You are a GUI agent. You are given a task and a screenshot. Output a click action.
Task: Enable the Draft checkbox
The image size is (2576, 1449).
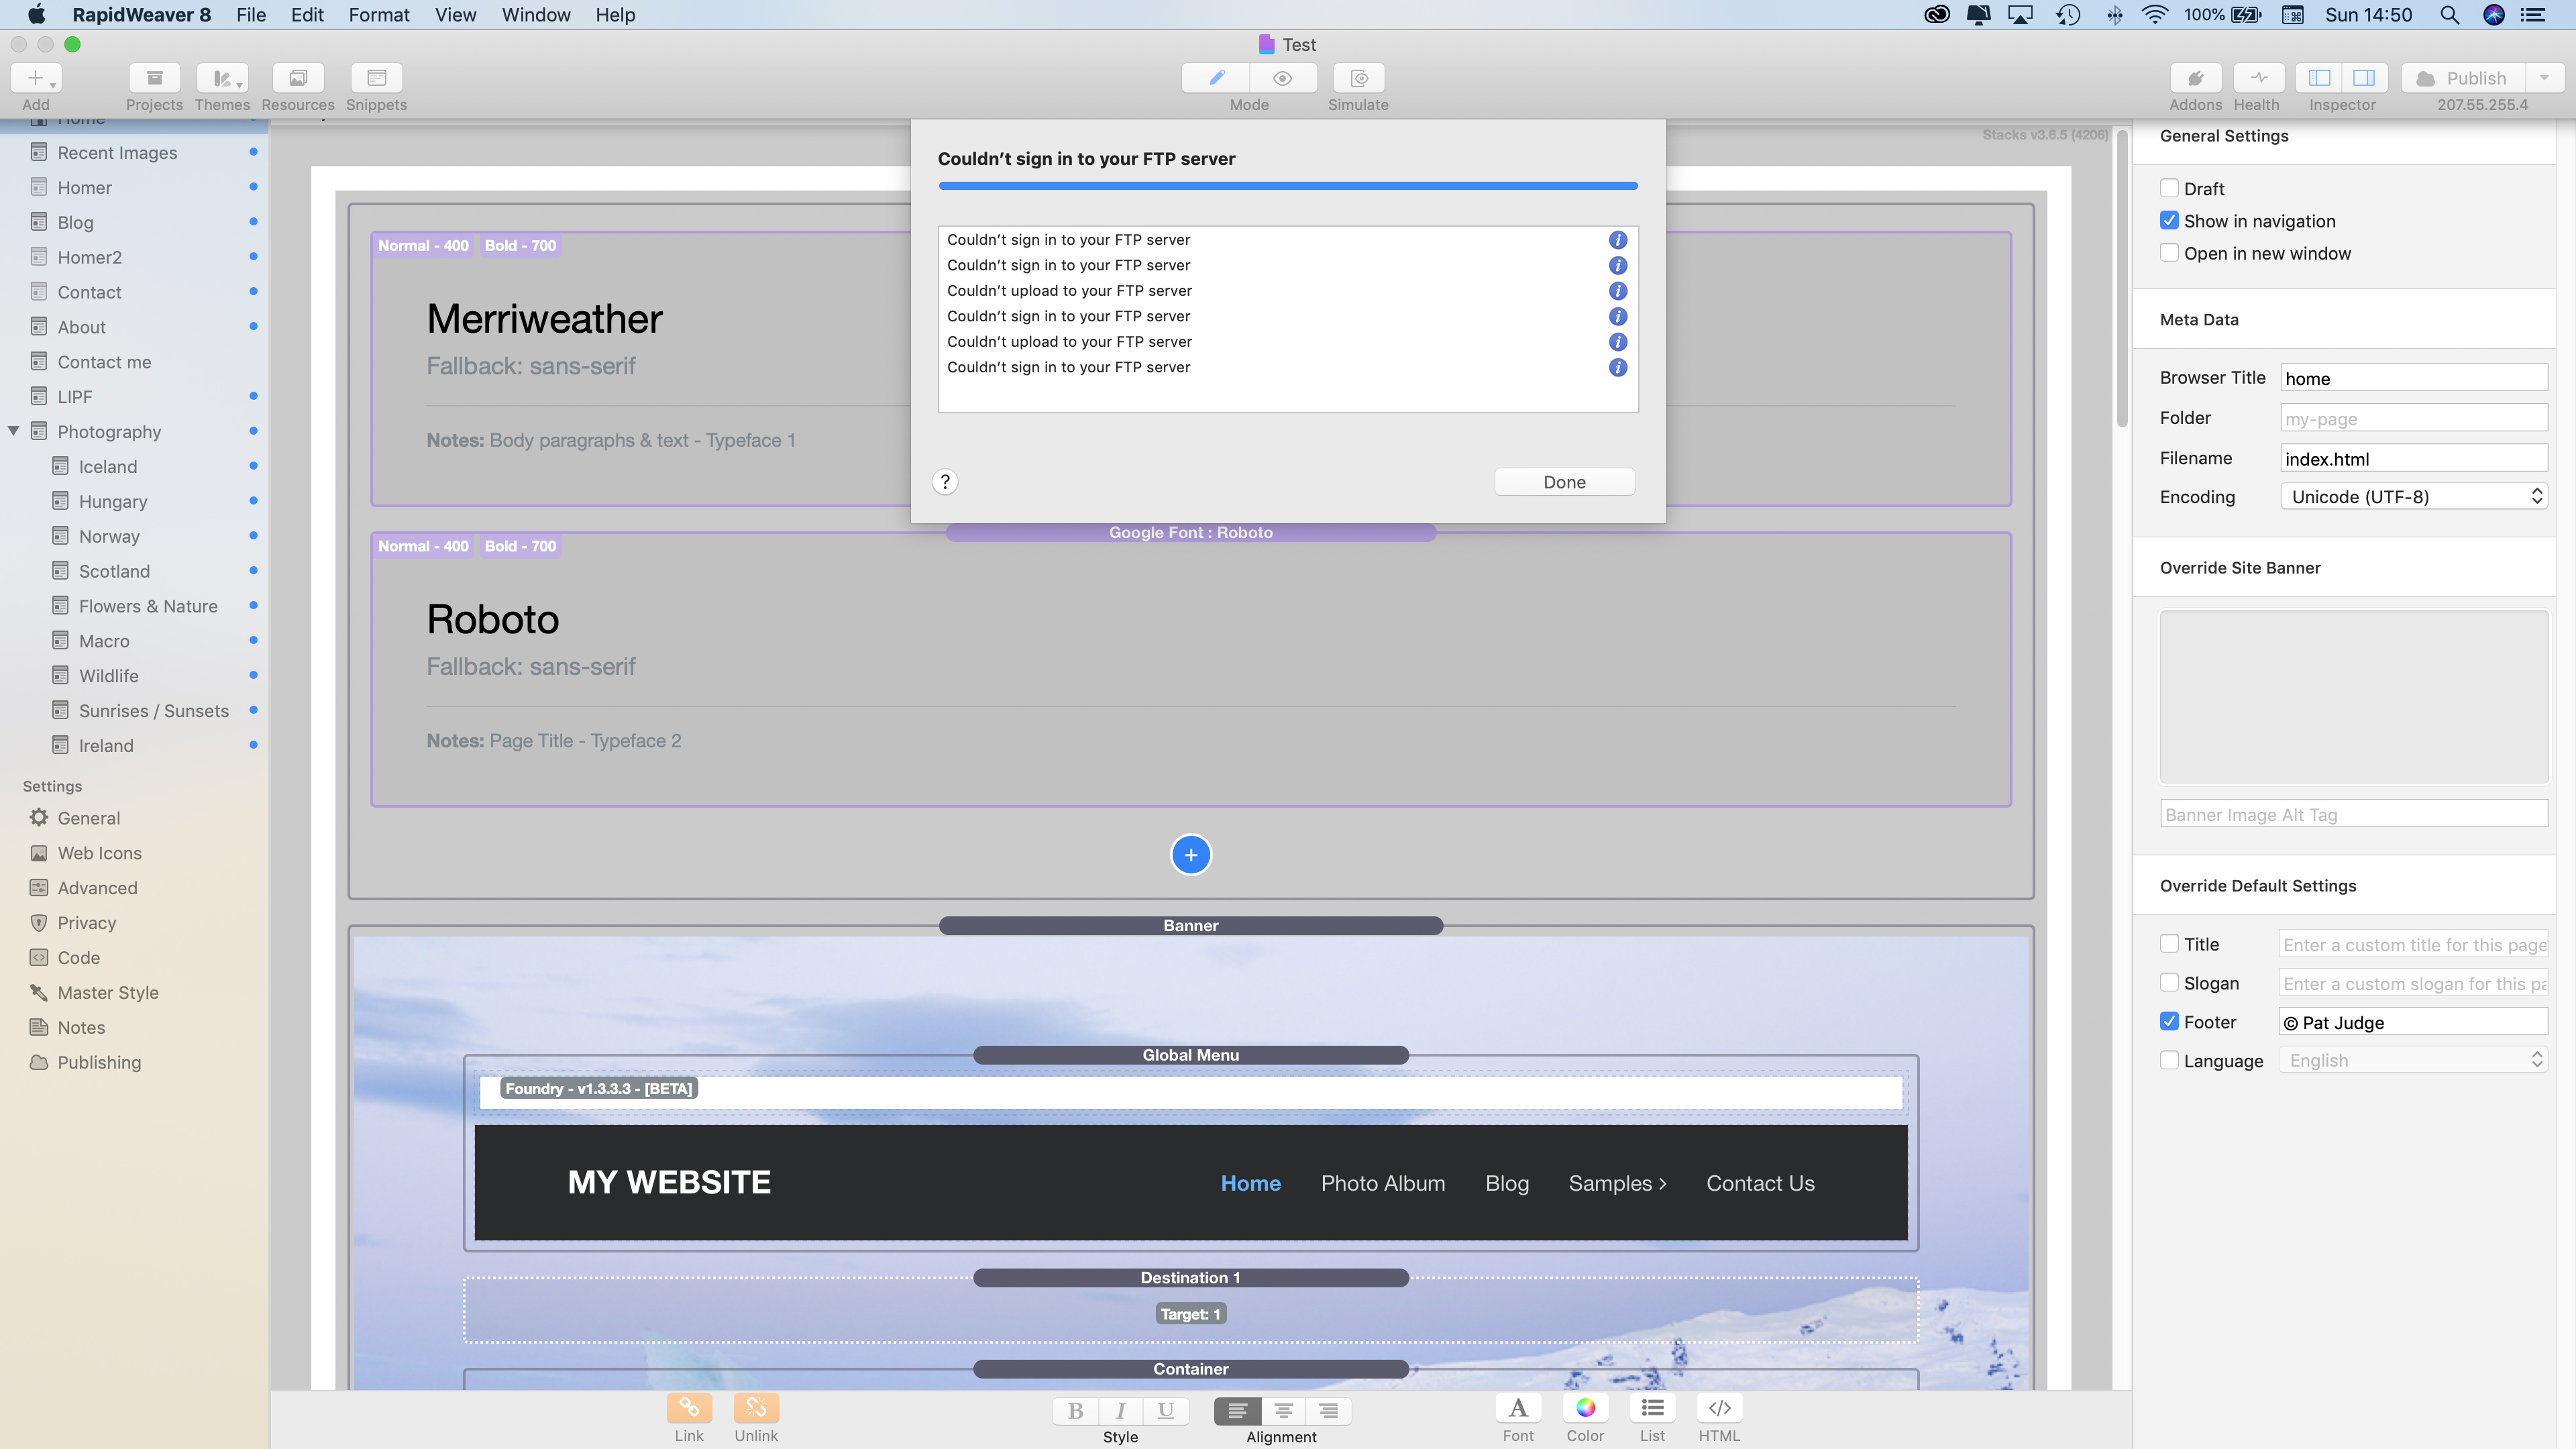tap(2169, 188)
